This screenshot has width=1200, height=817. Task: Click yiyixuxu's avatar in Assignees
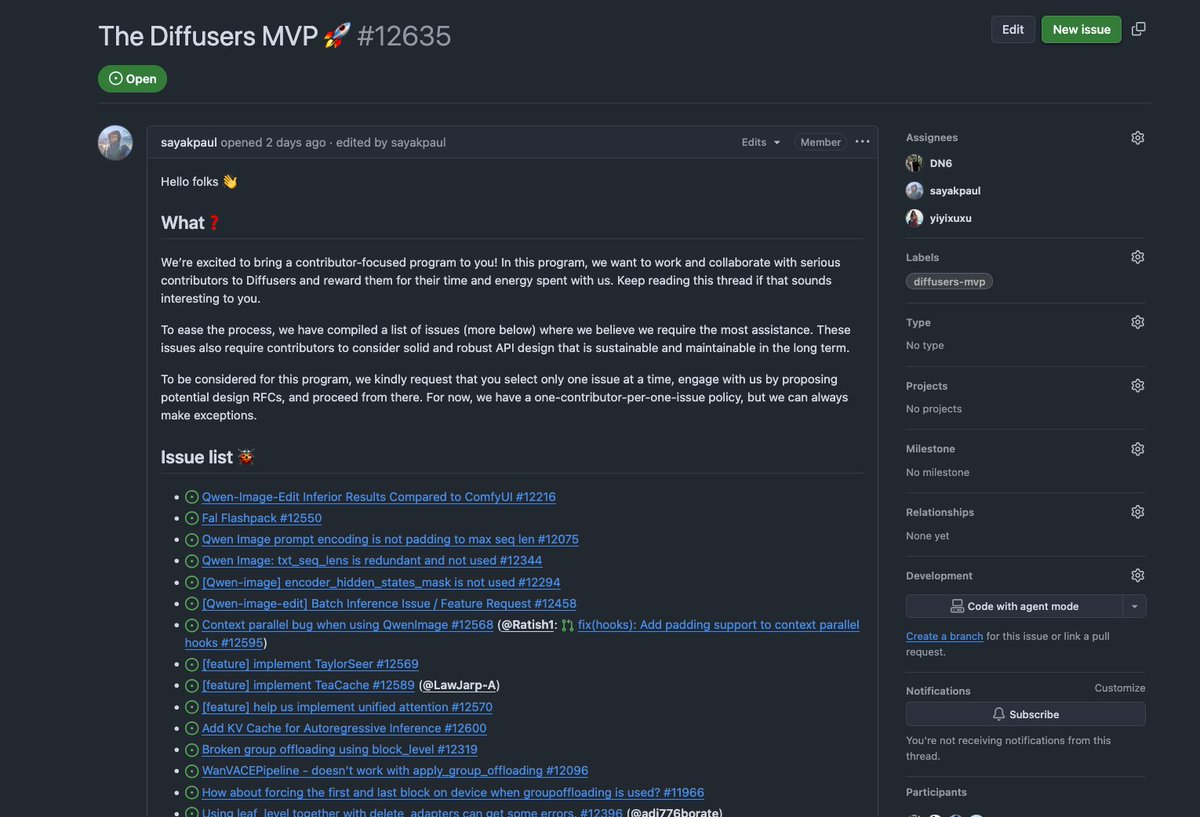[914, 218]
